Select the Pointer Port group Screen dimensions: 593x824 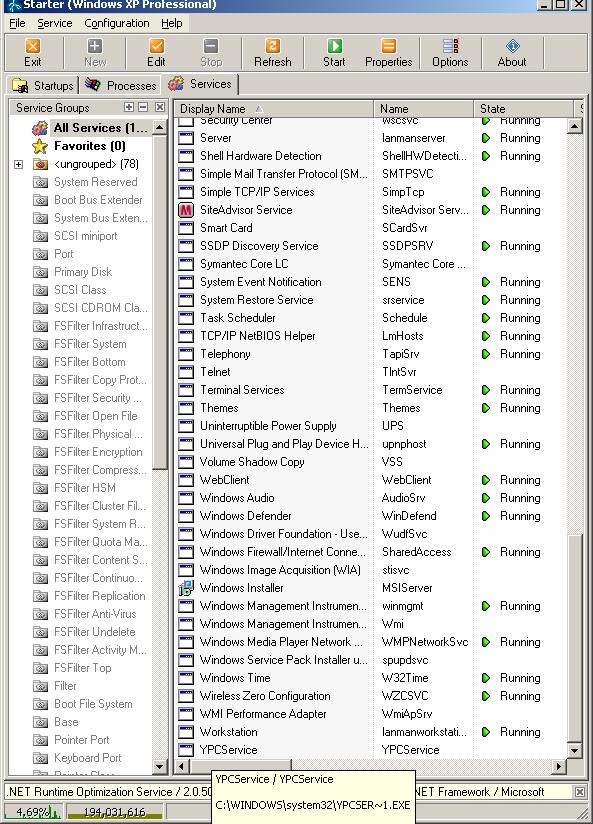click(x=81, y=740)
